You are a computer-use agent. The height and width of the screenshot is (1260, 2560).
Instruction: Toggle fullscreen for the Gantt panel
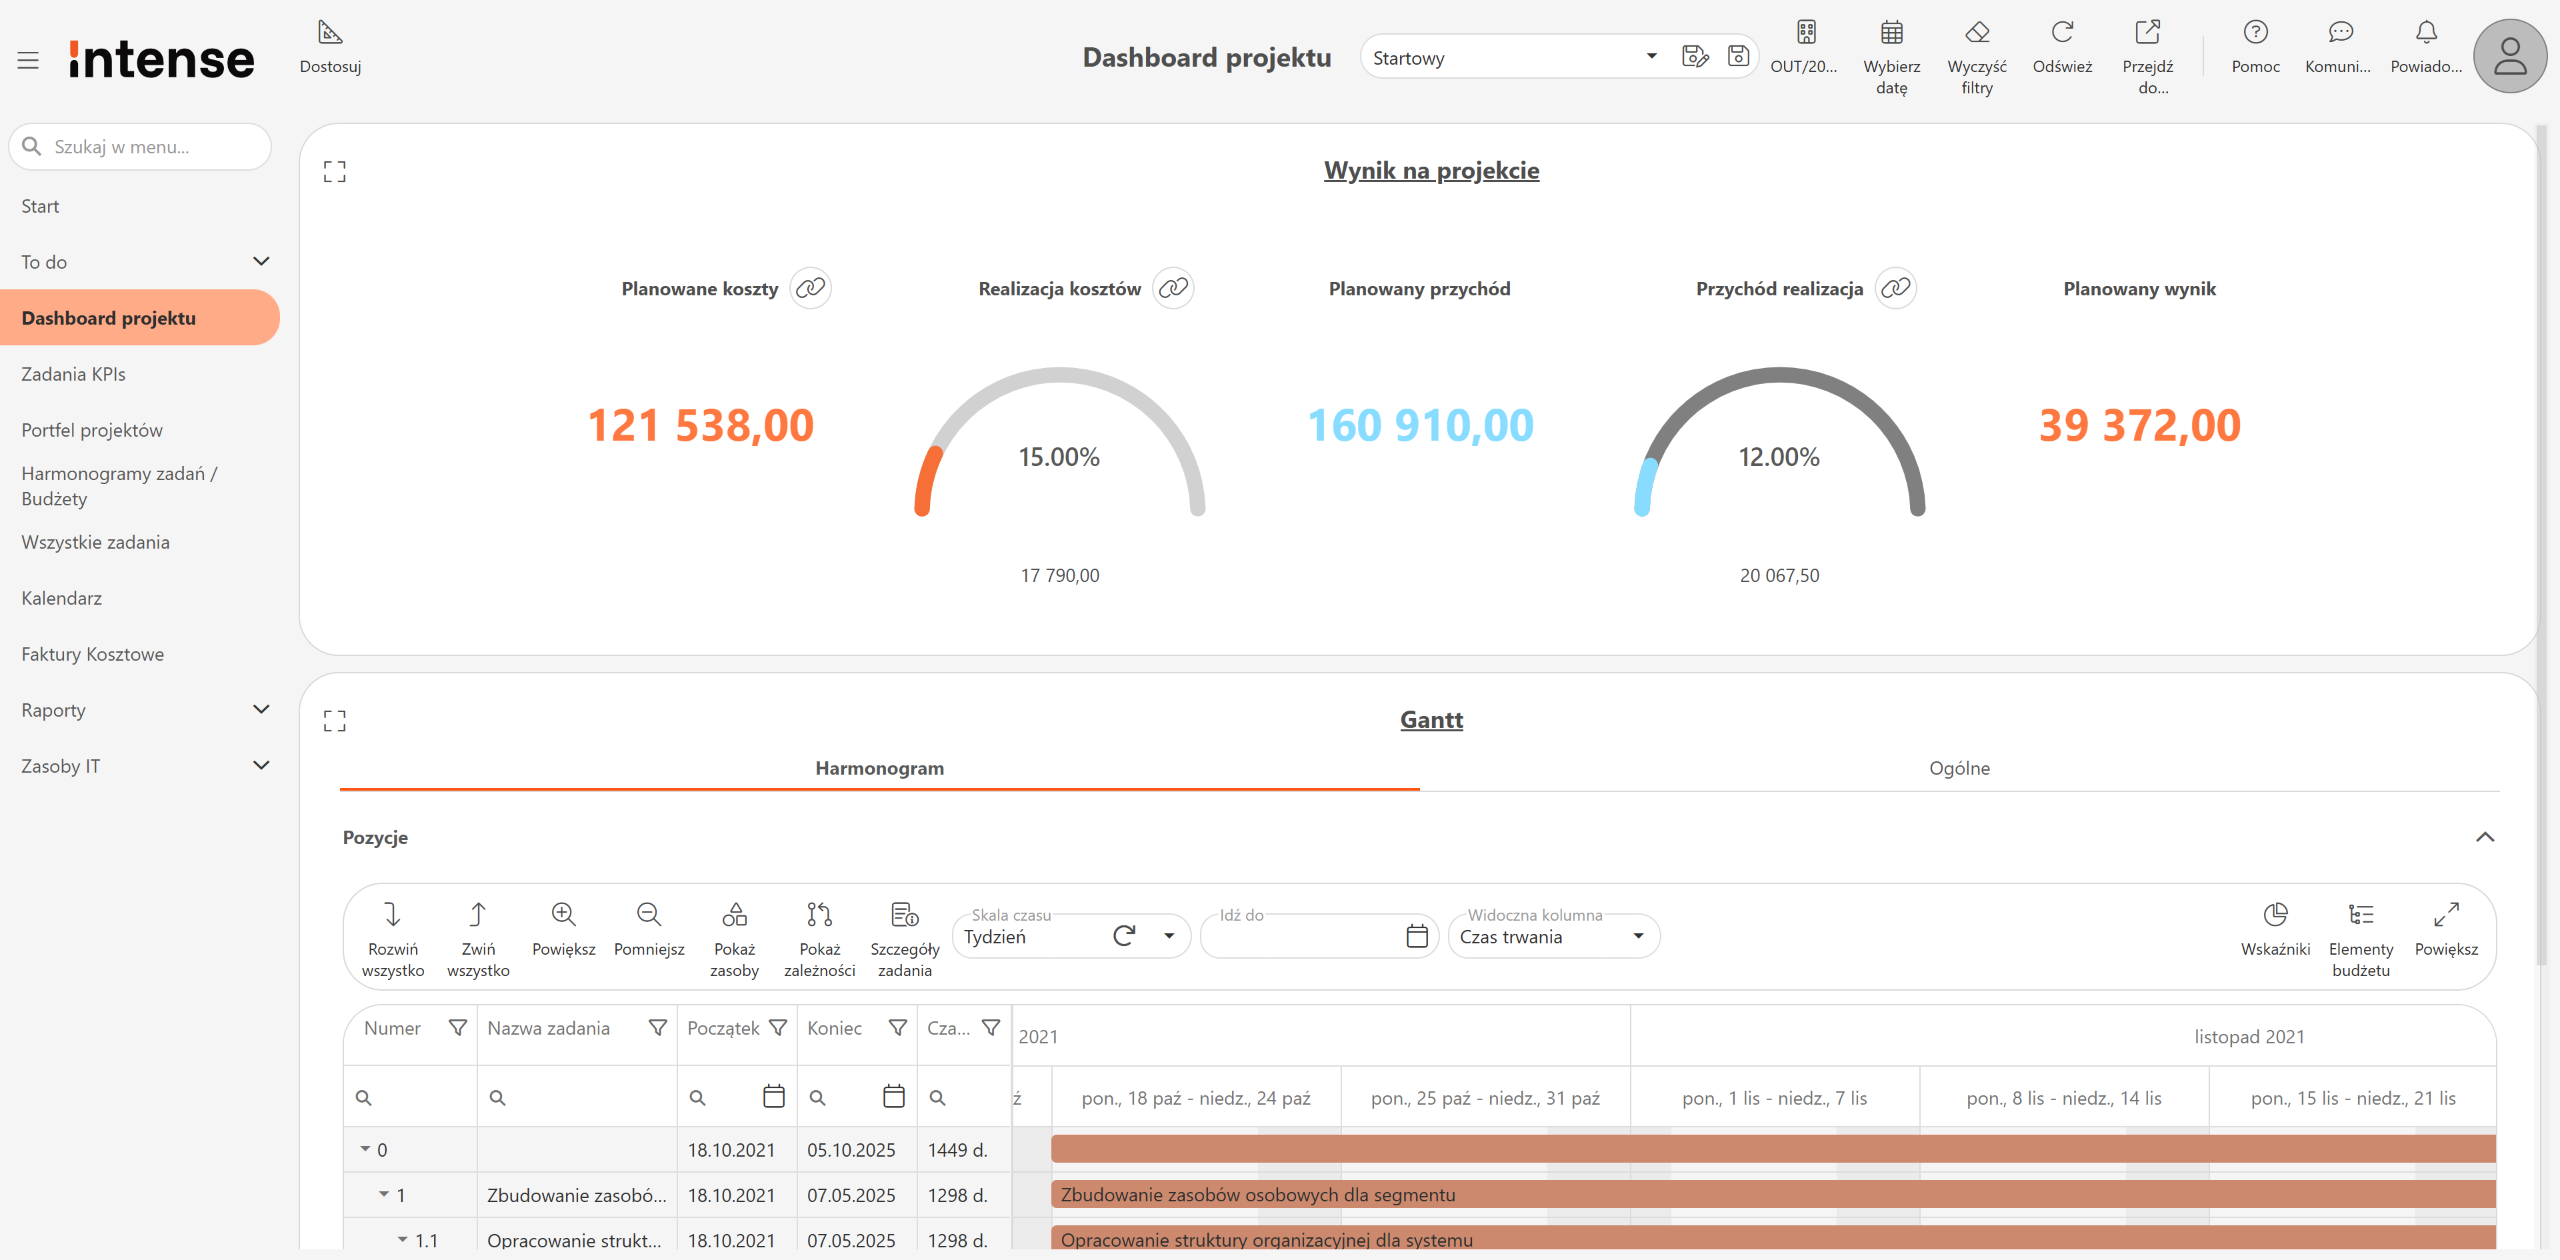click(x=335, y=721)
